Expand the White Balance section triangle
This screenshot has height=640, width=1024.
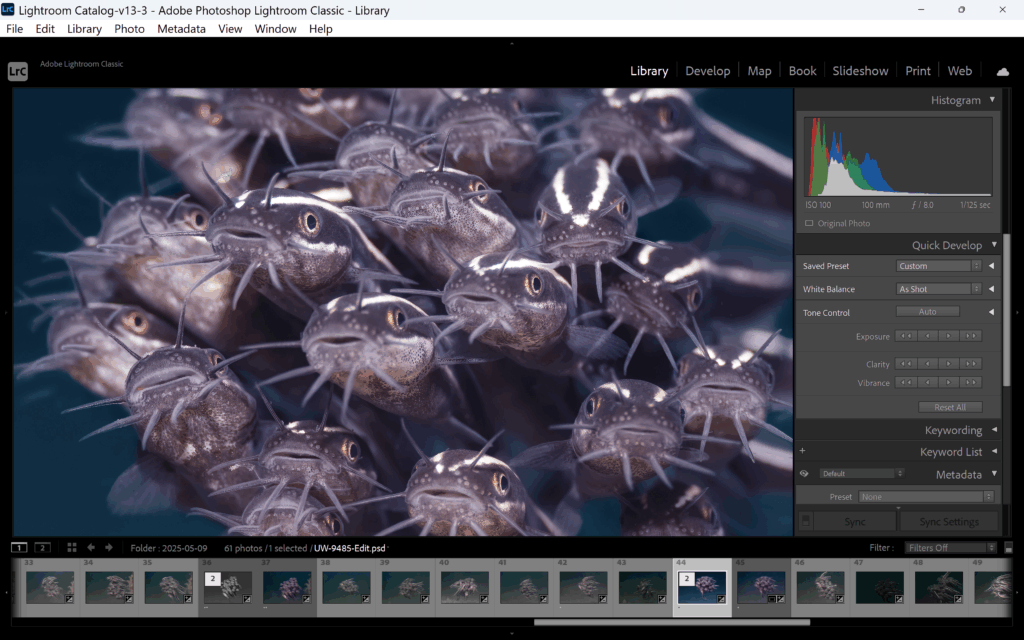991,289
